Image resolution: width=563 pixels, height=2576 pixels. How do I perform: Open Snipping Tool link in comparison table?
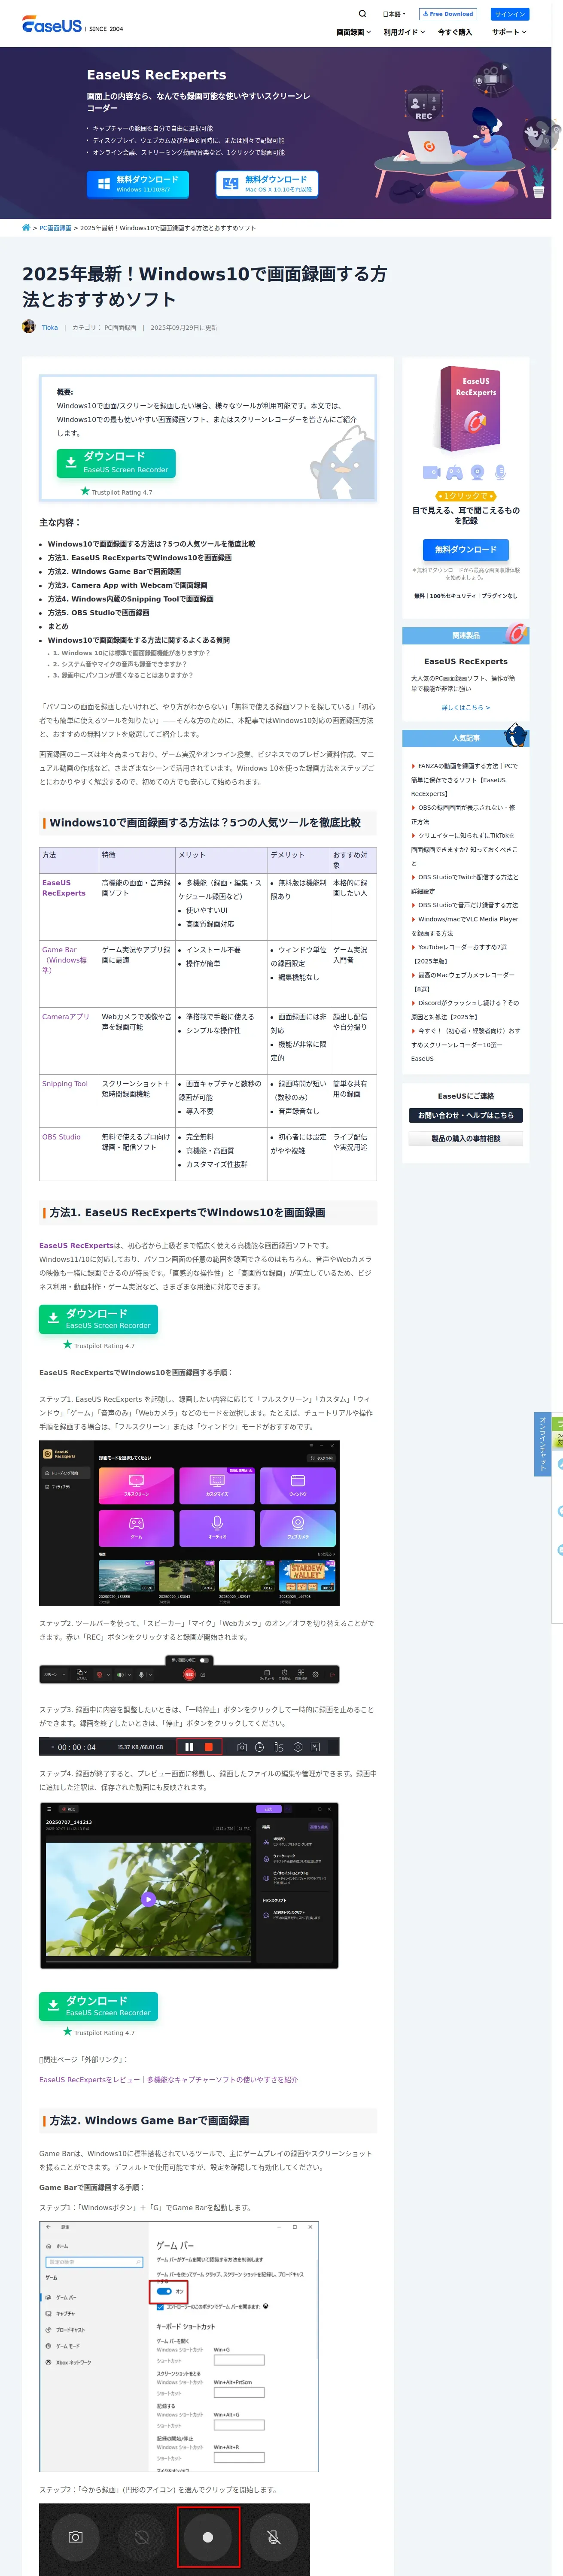[x=65, y=1083]
